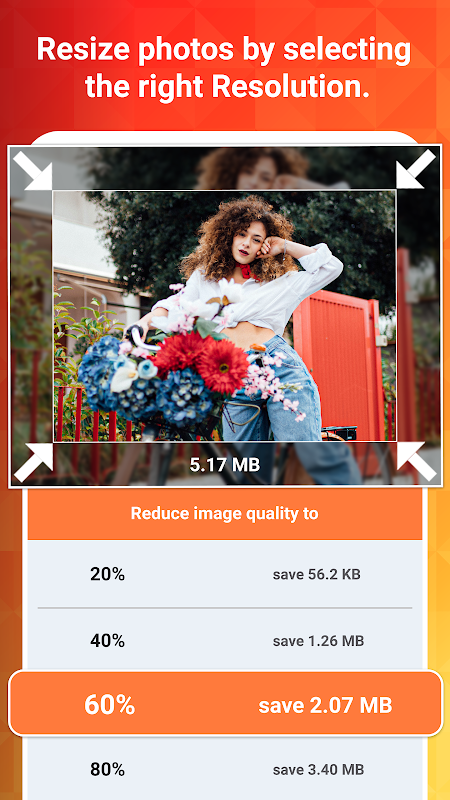Click the Reduce image quality to header
This screenshot has width=450, height=800.
tap(225, 513)
